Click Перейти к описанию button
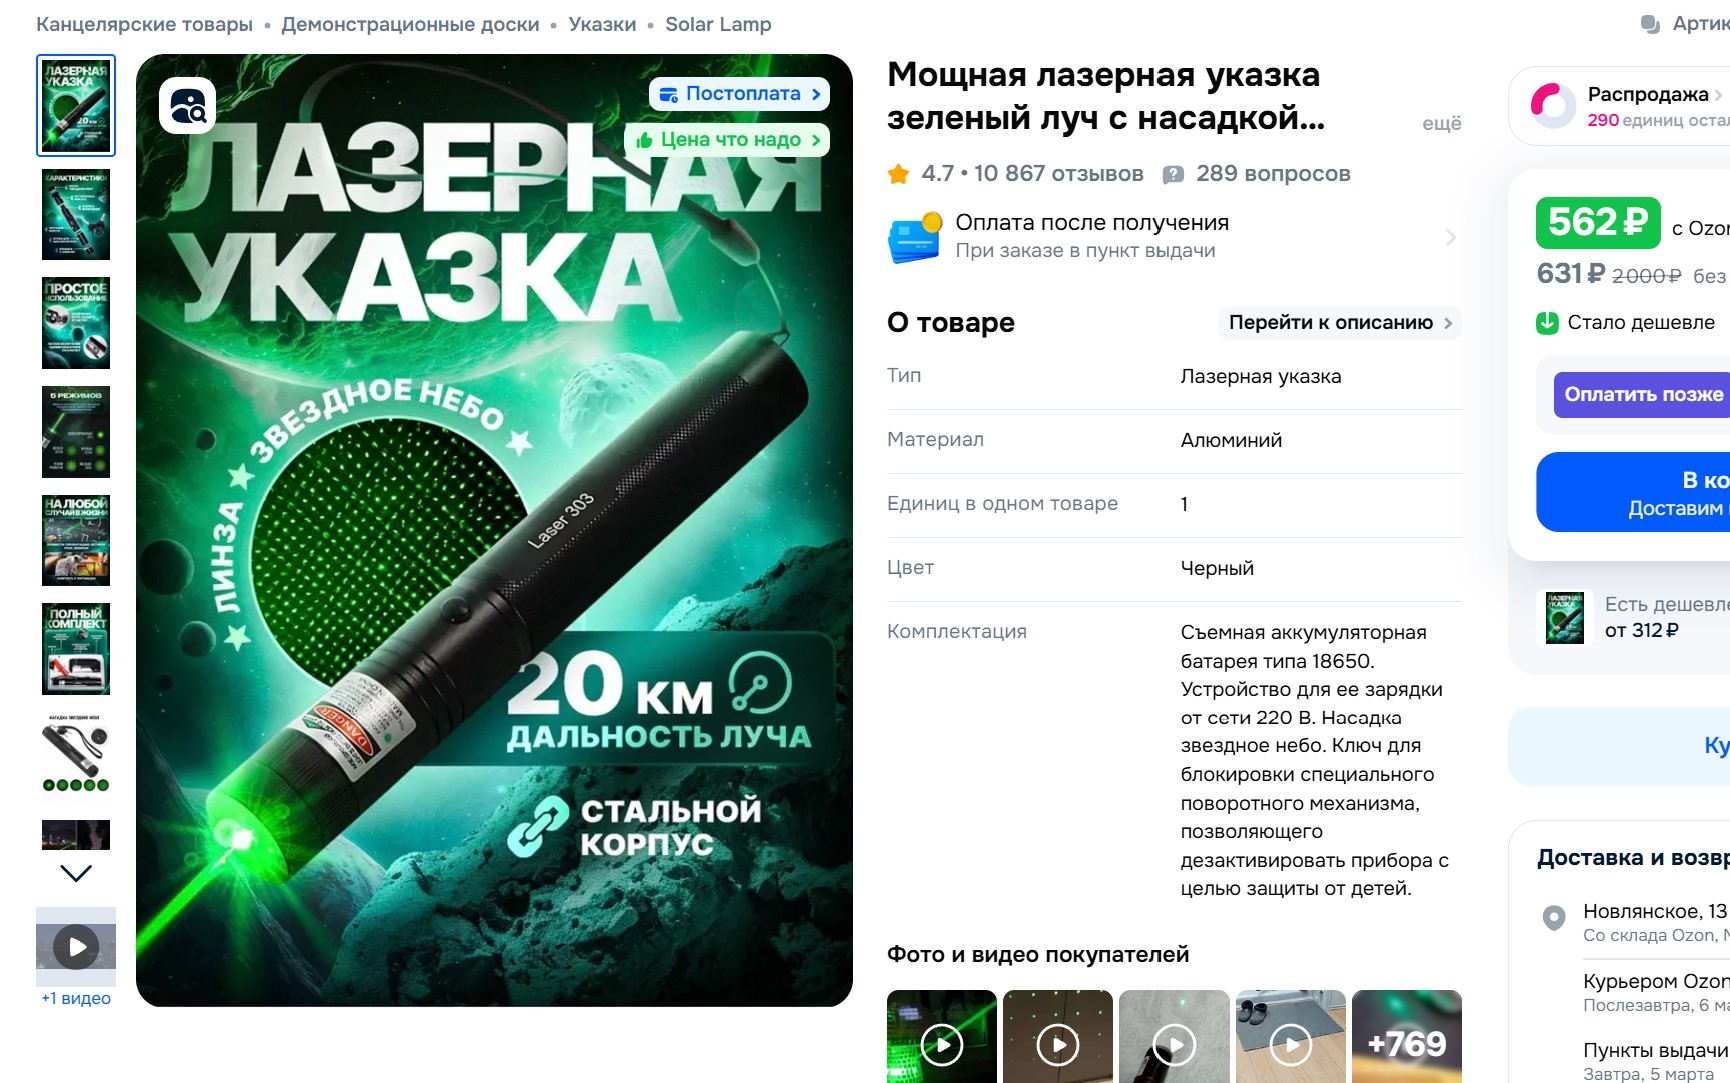 tap(1339, 322)
